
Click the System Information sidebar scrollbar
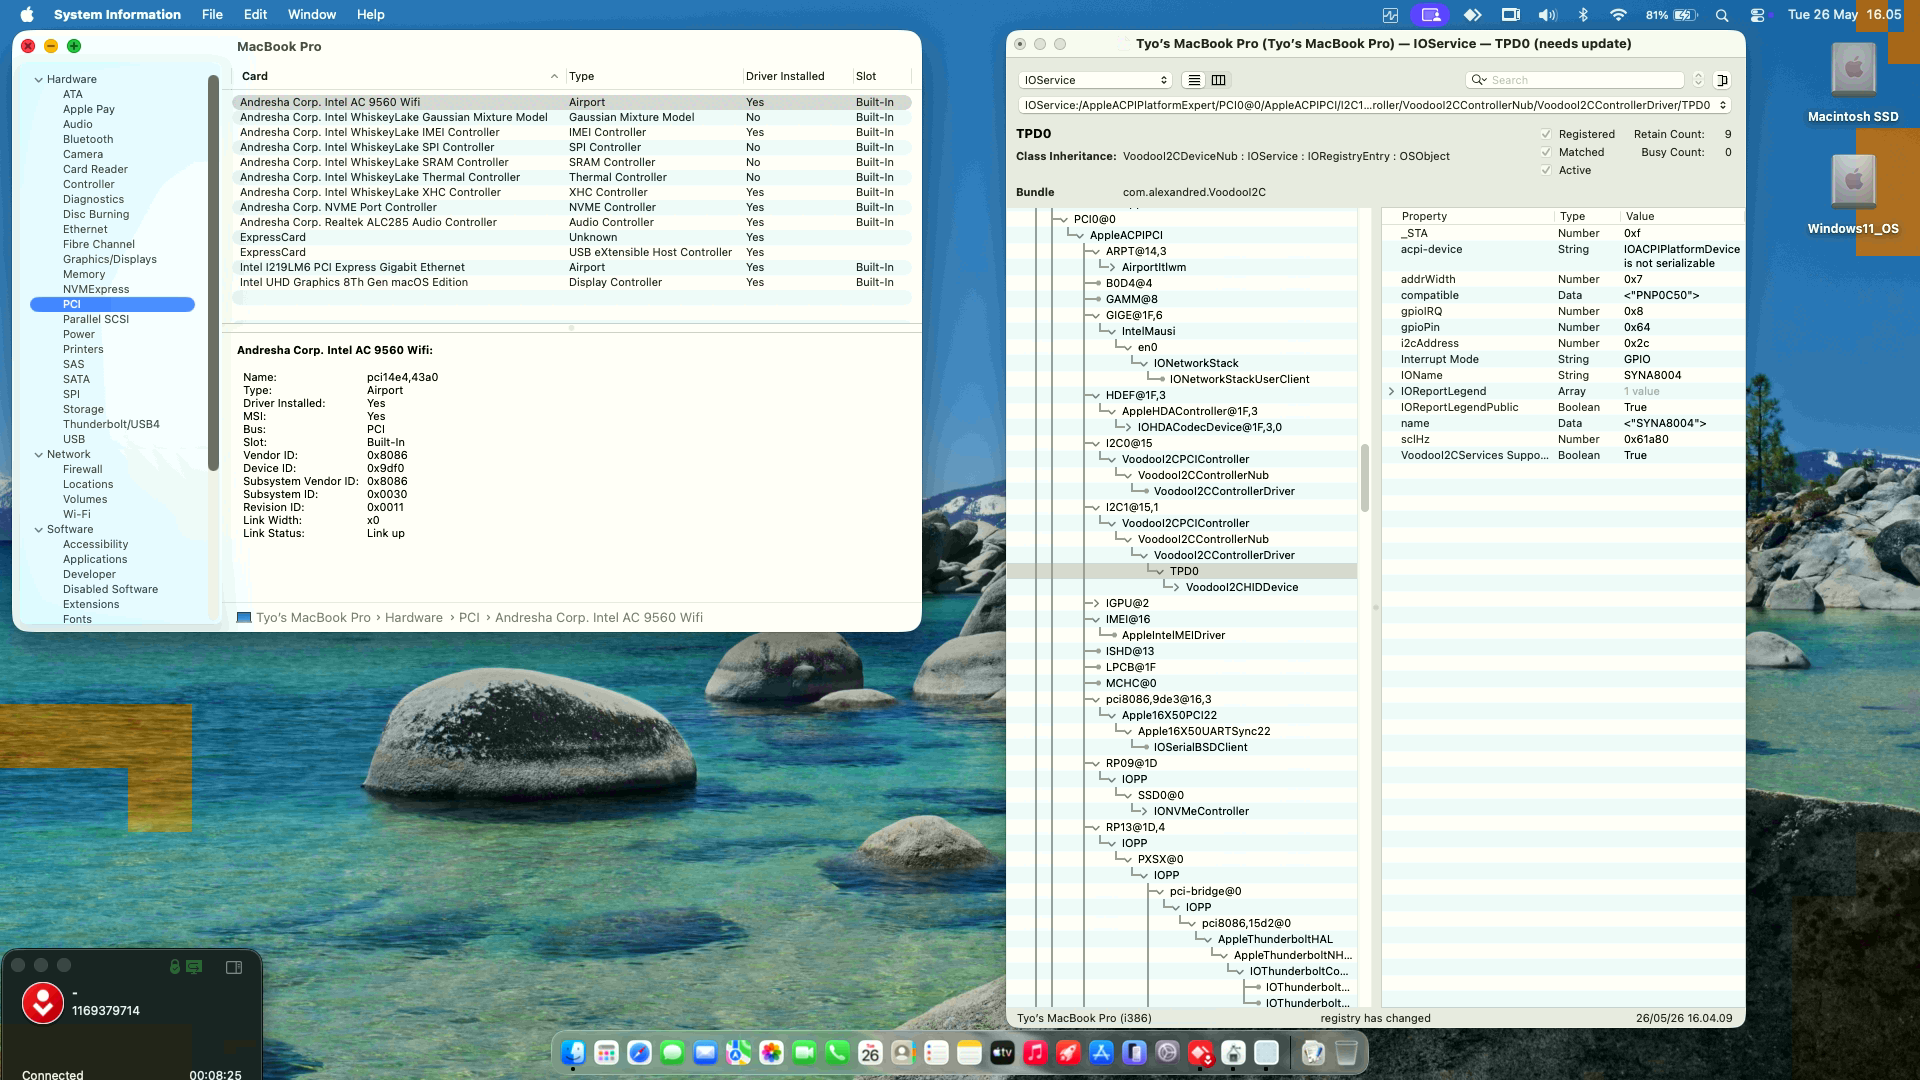[212, 272]
